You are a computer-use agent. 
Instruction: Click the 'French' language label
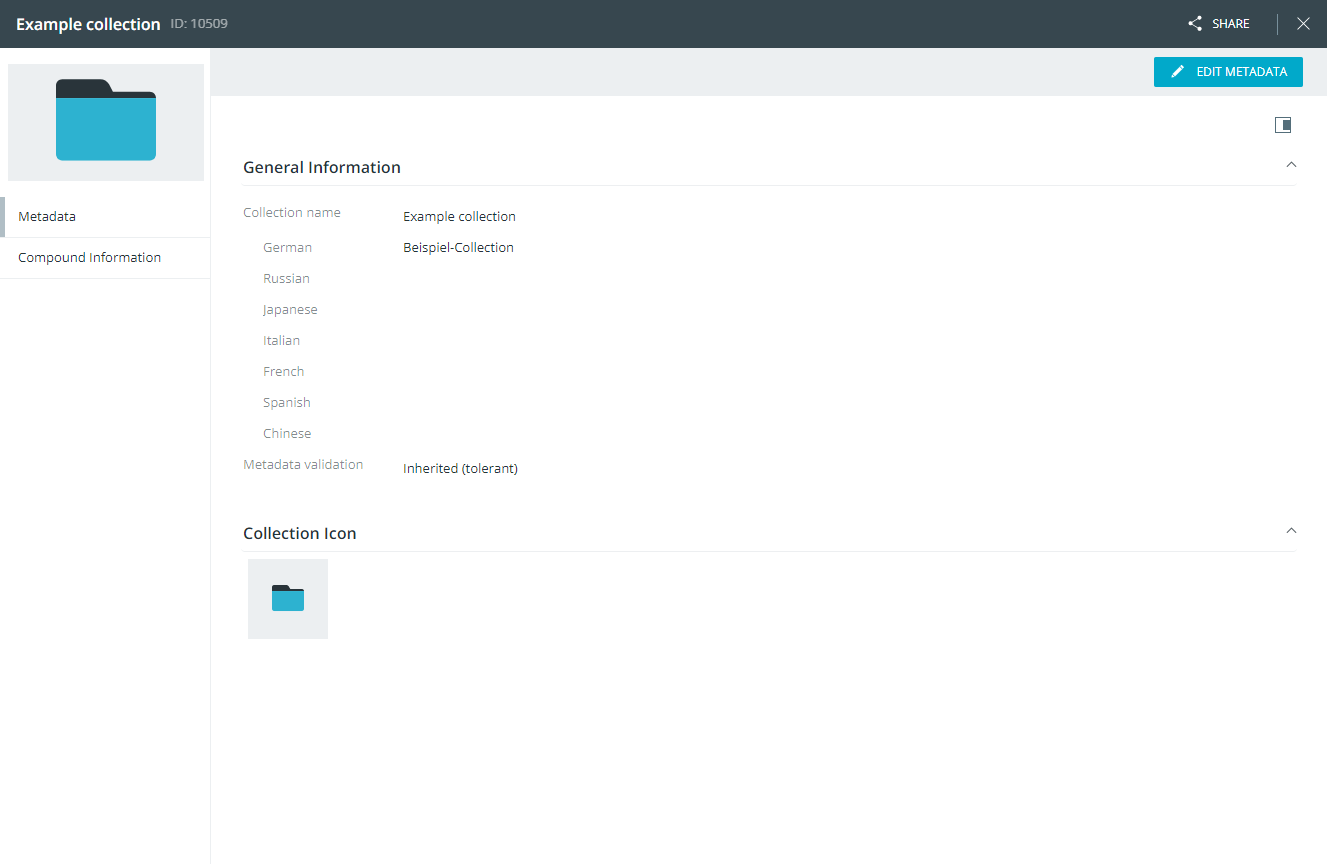284,372
